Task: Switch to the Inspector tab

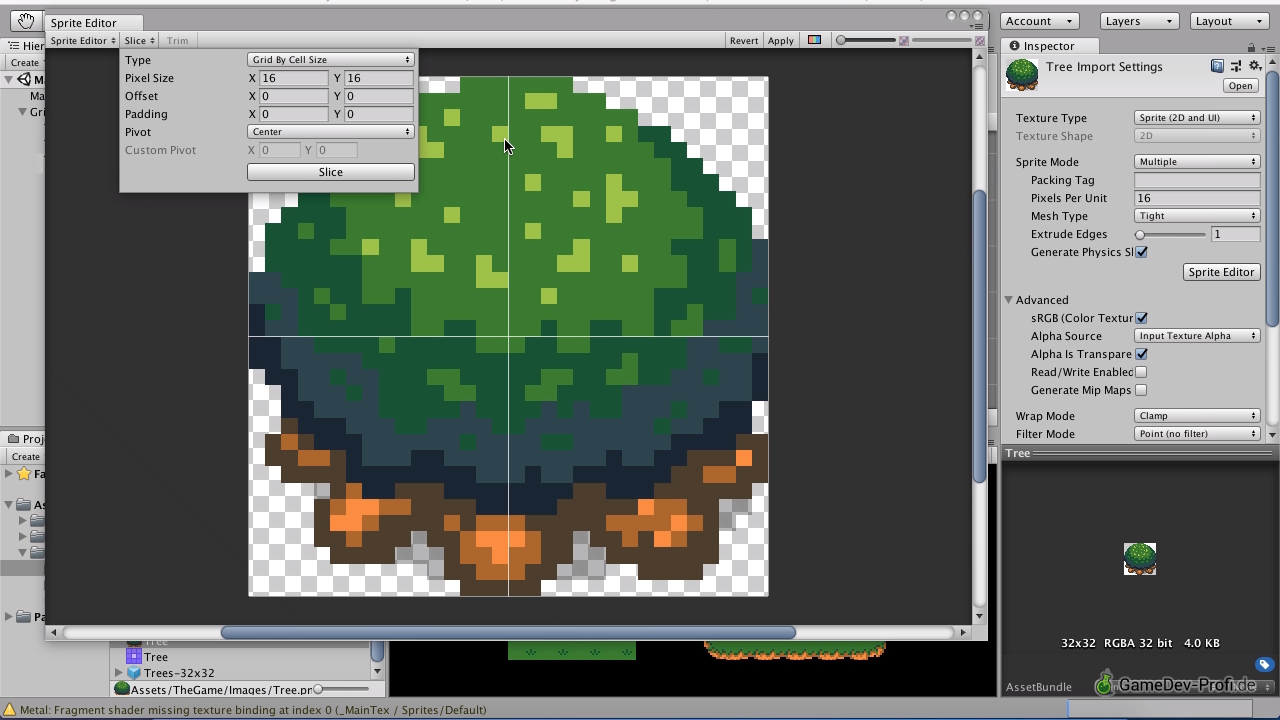Action: click(1047, 46)
